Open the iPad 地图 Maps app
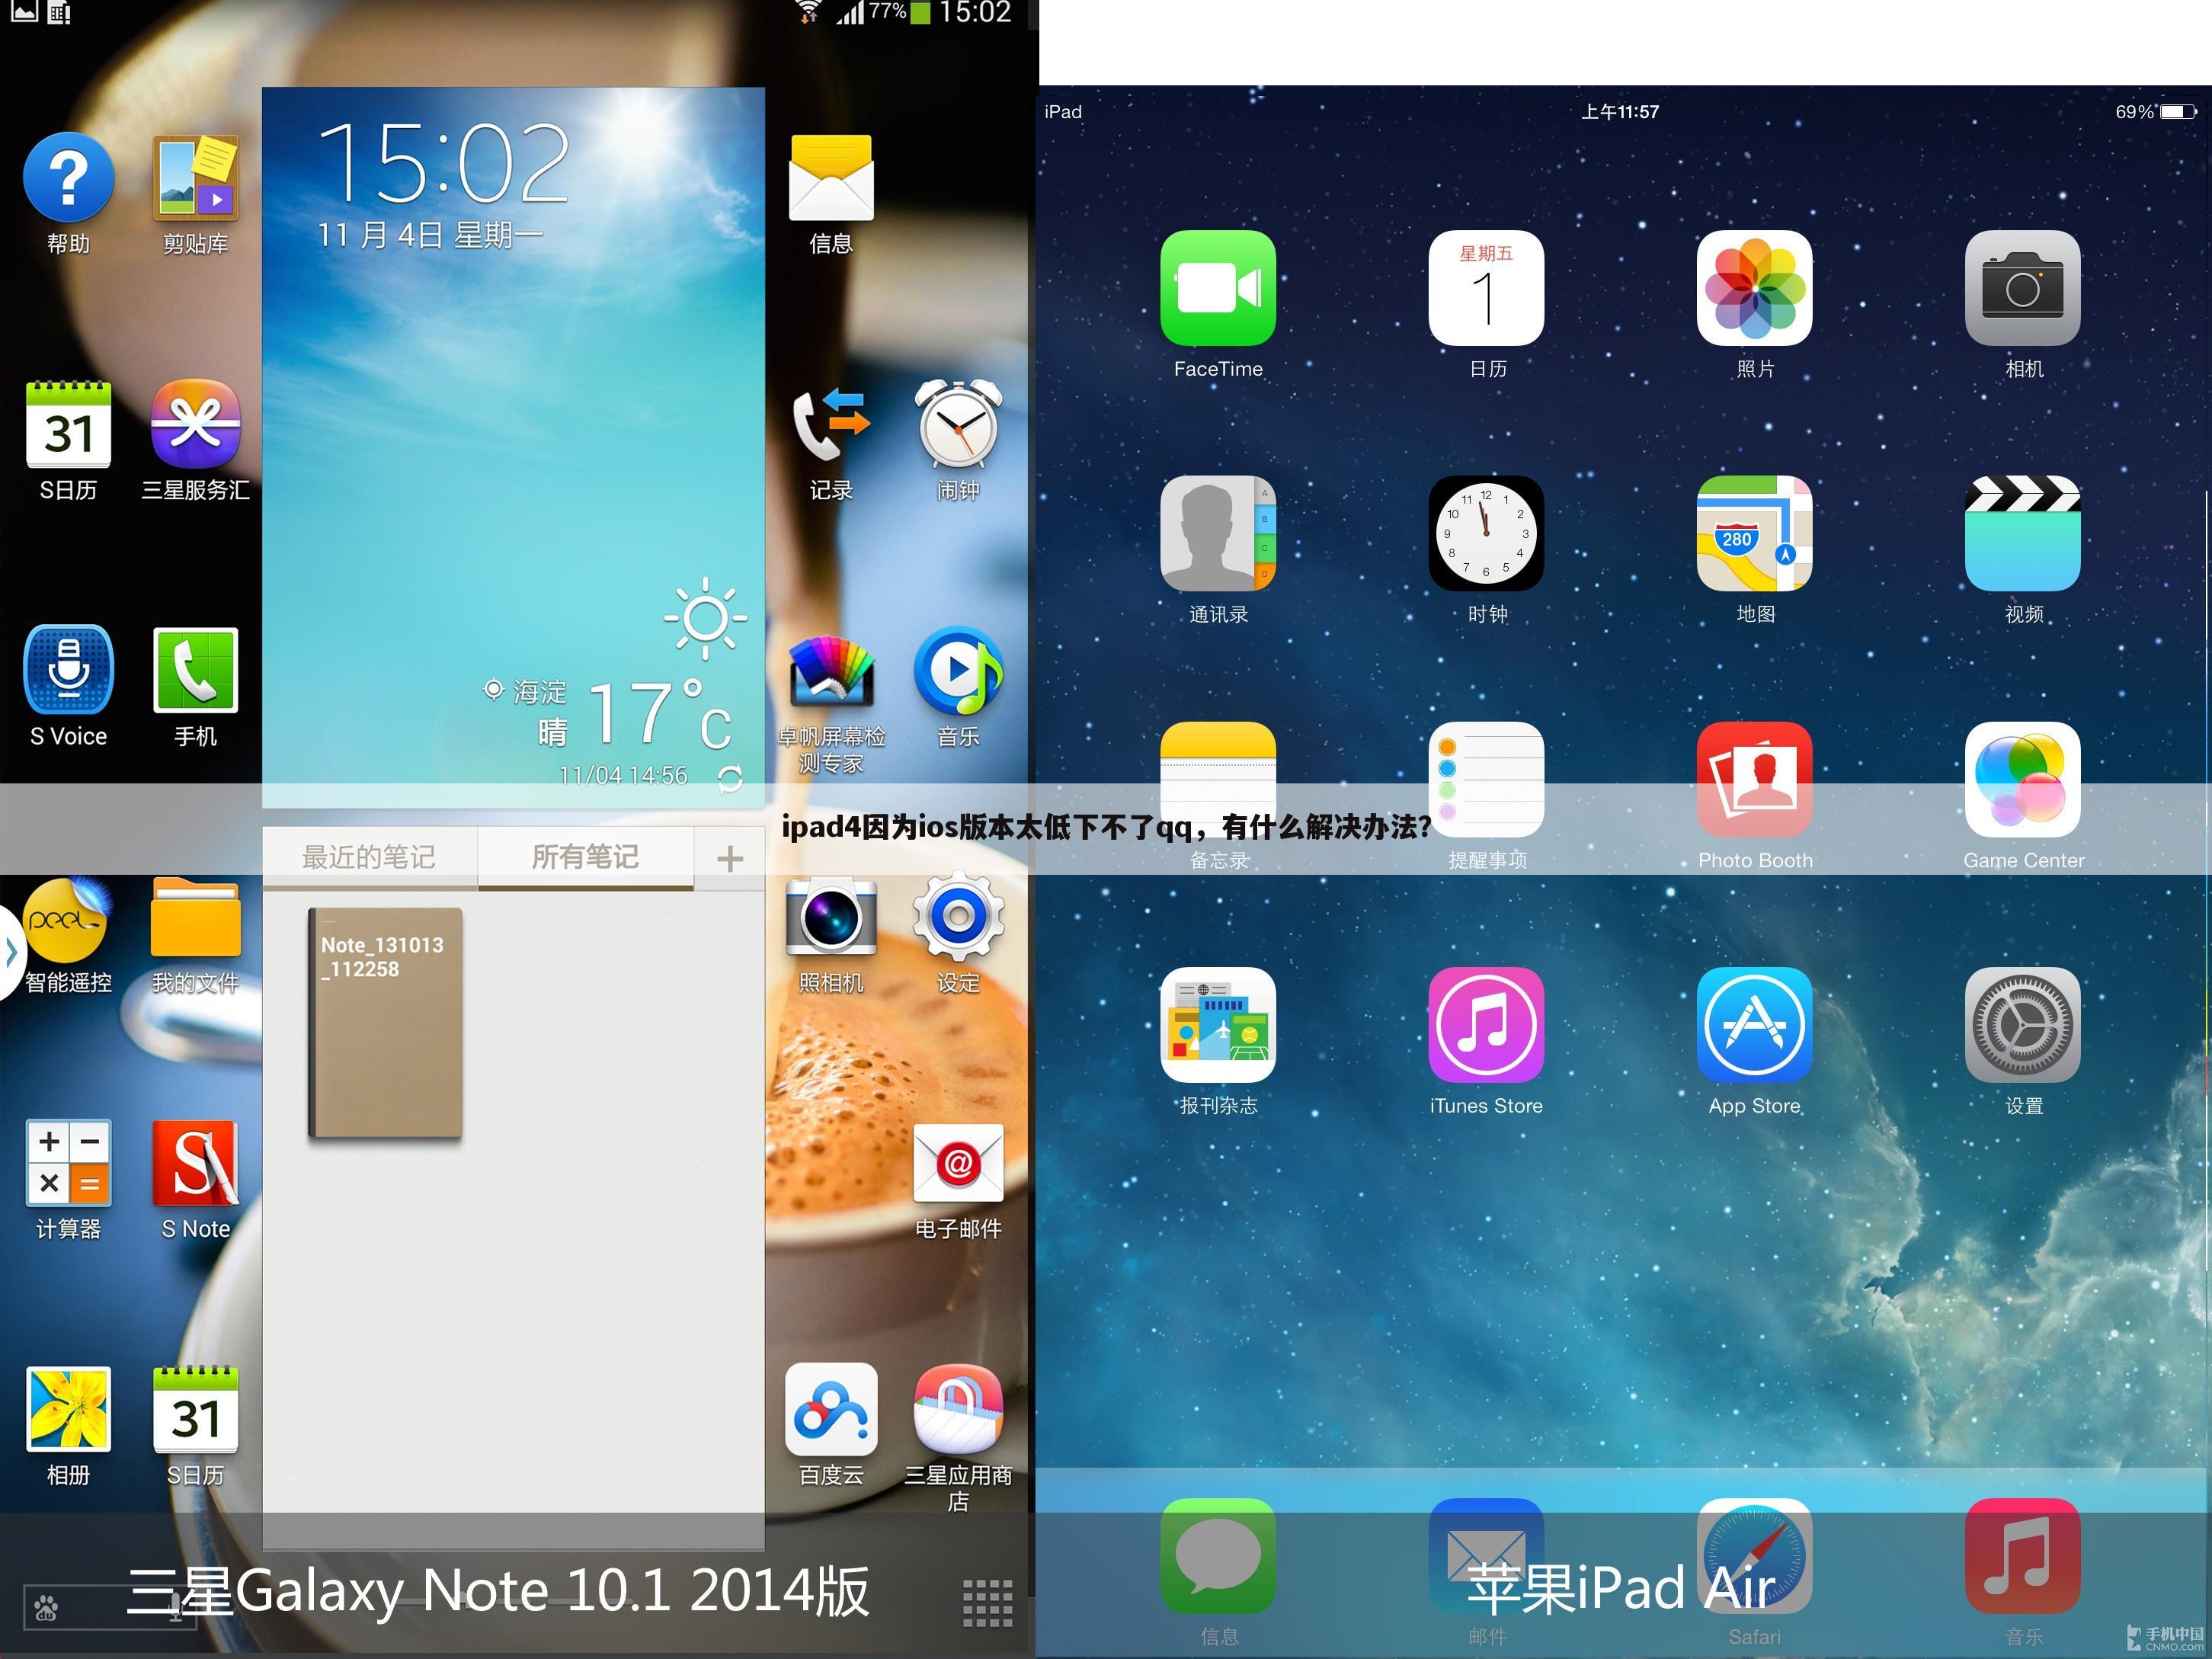This screenshot has height=1659, width=2212. [1754, 533]
